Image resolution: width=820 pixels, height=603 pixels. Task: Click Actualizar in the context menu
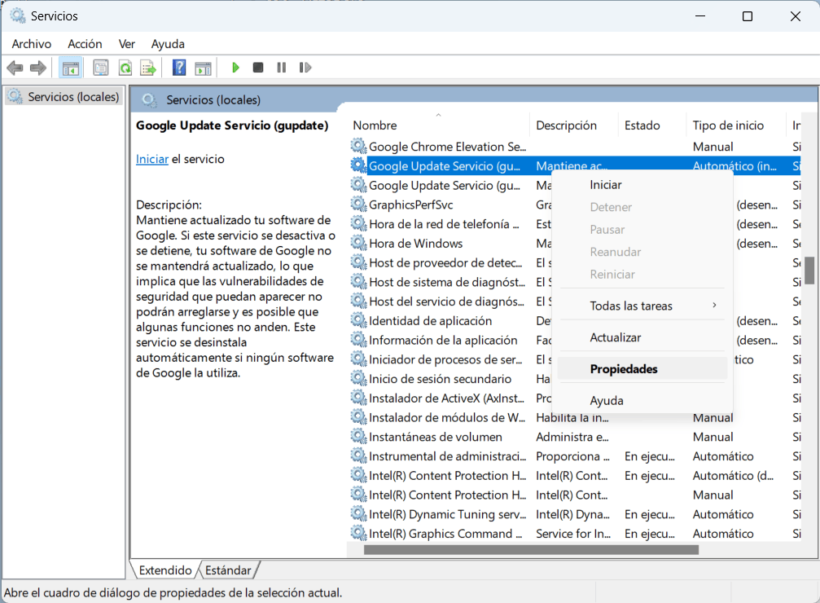coord(616,338)
